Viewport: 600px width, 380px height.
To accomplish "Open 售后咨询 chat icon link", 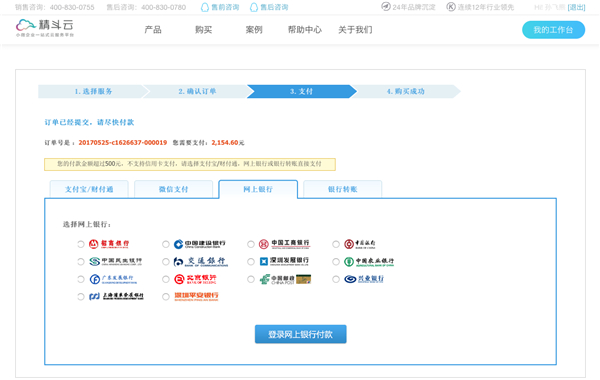I will tap(269, 7).
